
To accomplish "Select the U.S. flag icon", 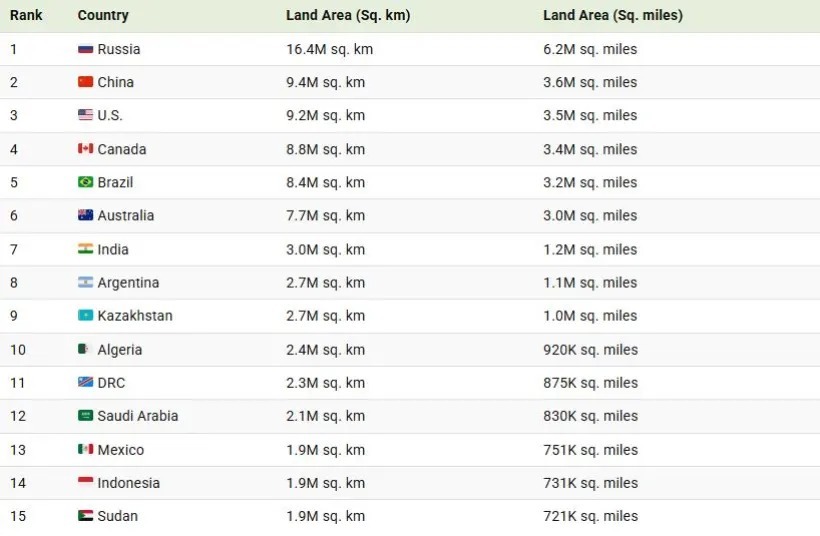I will click(x=85, y=115).
